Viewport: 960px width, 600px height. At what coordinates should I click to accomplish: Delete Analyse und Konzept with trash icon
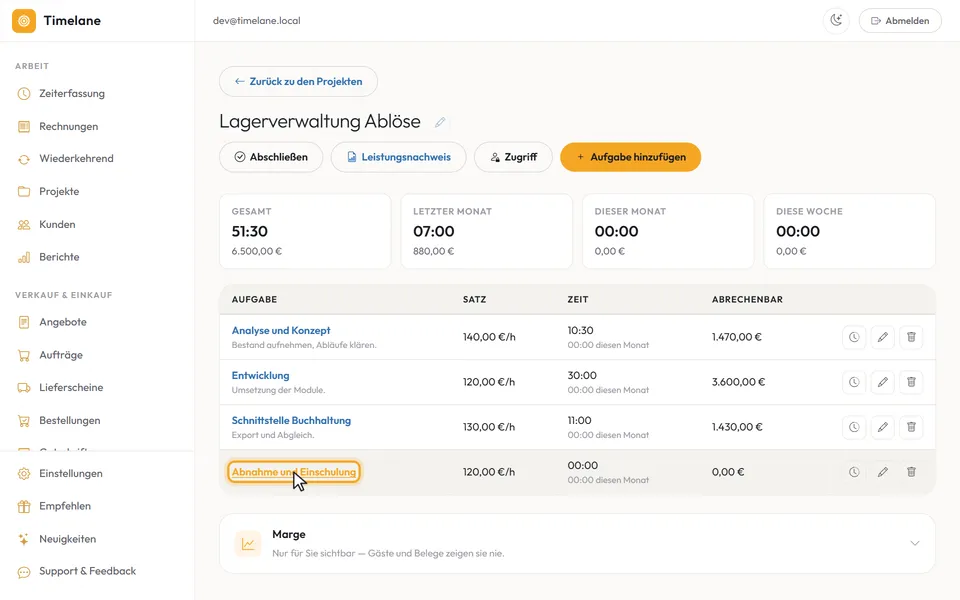pyautogui.click(x=911, y=337)
